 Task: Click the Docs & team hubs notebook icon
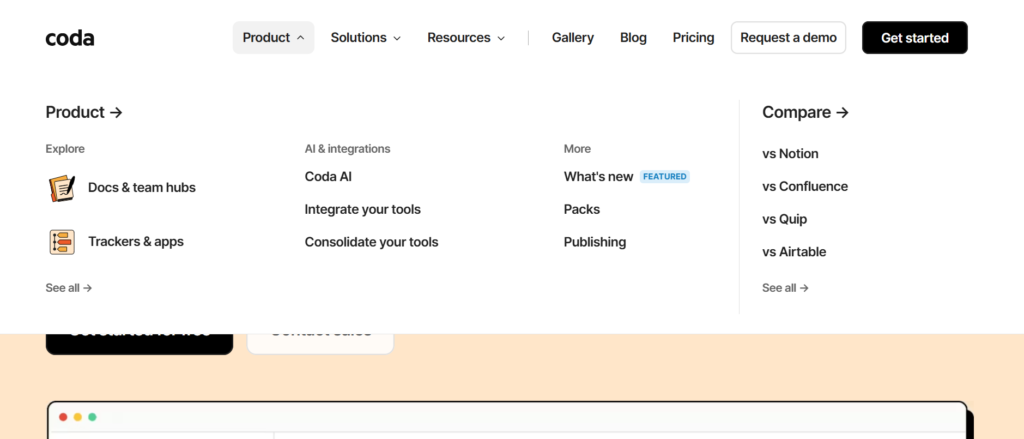click(62, 188)
